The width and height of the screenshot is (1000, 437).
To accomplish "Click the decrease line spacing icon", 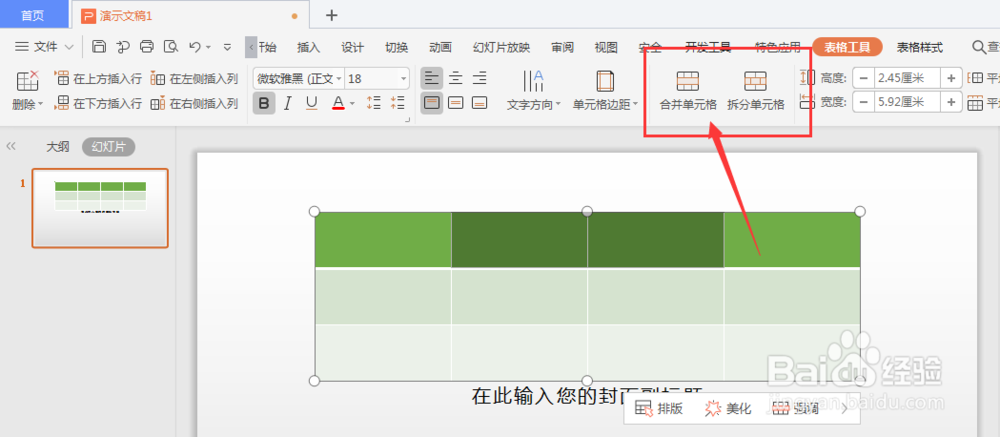I will (397, 103).
